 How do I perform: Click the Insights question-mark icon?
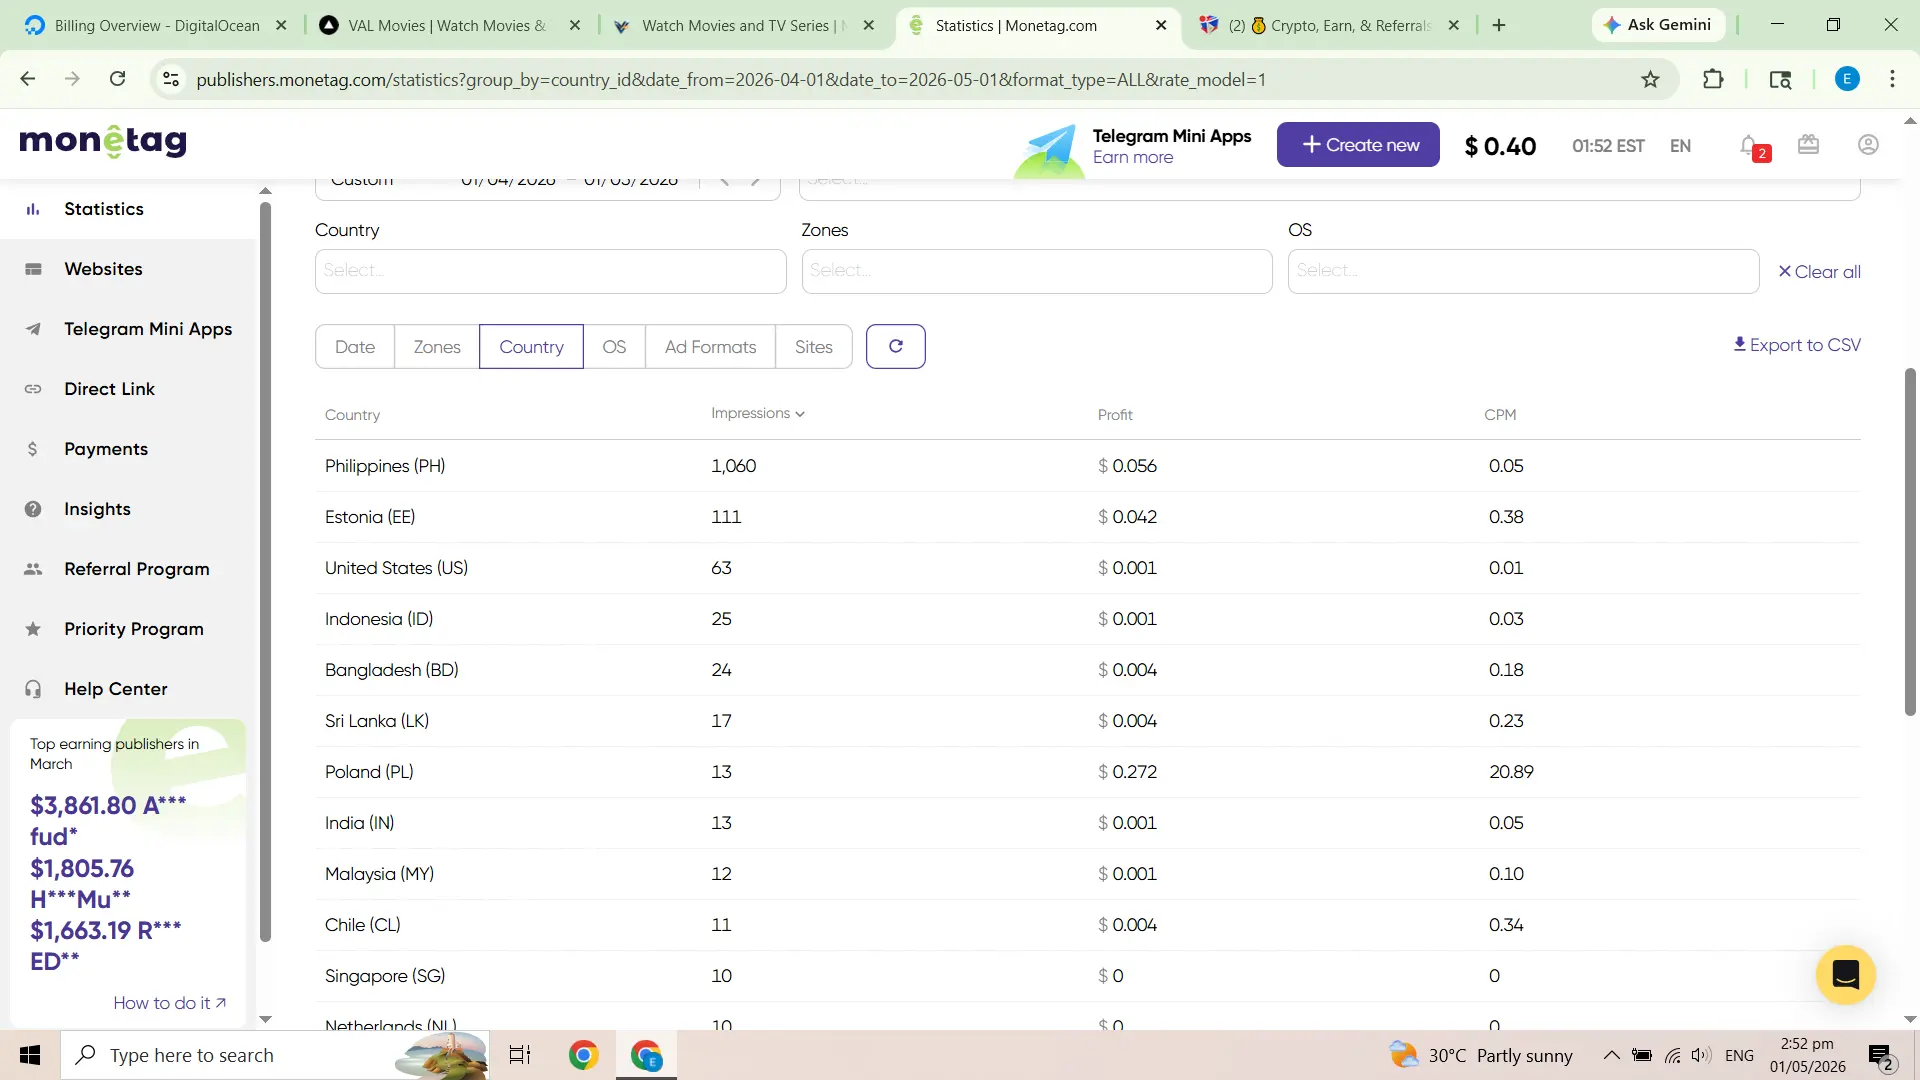tap(33, 509)
